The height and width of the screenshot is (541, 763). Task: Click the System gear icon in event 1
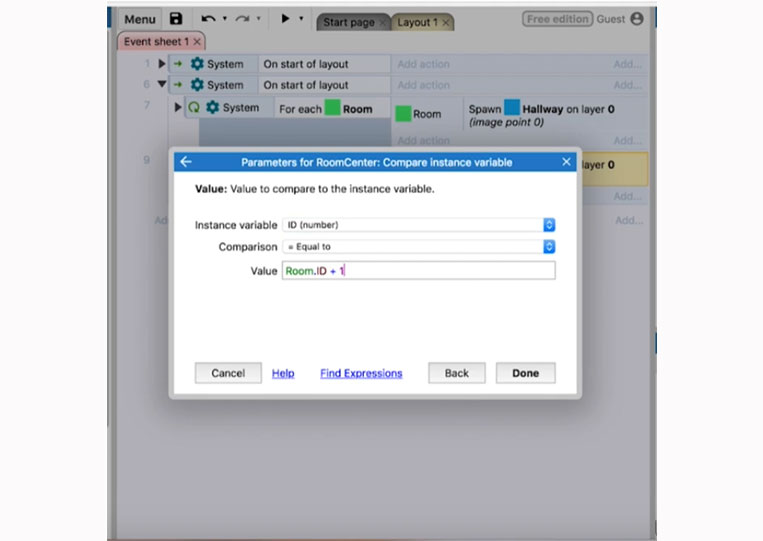click(197, 64)
